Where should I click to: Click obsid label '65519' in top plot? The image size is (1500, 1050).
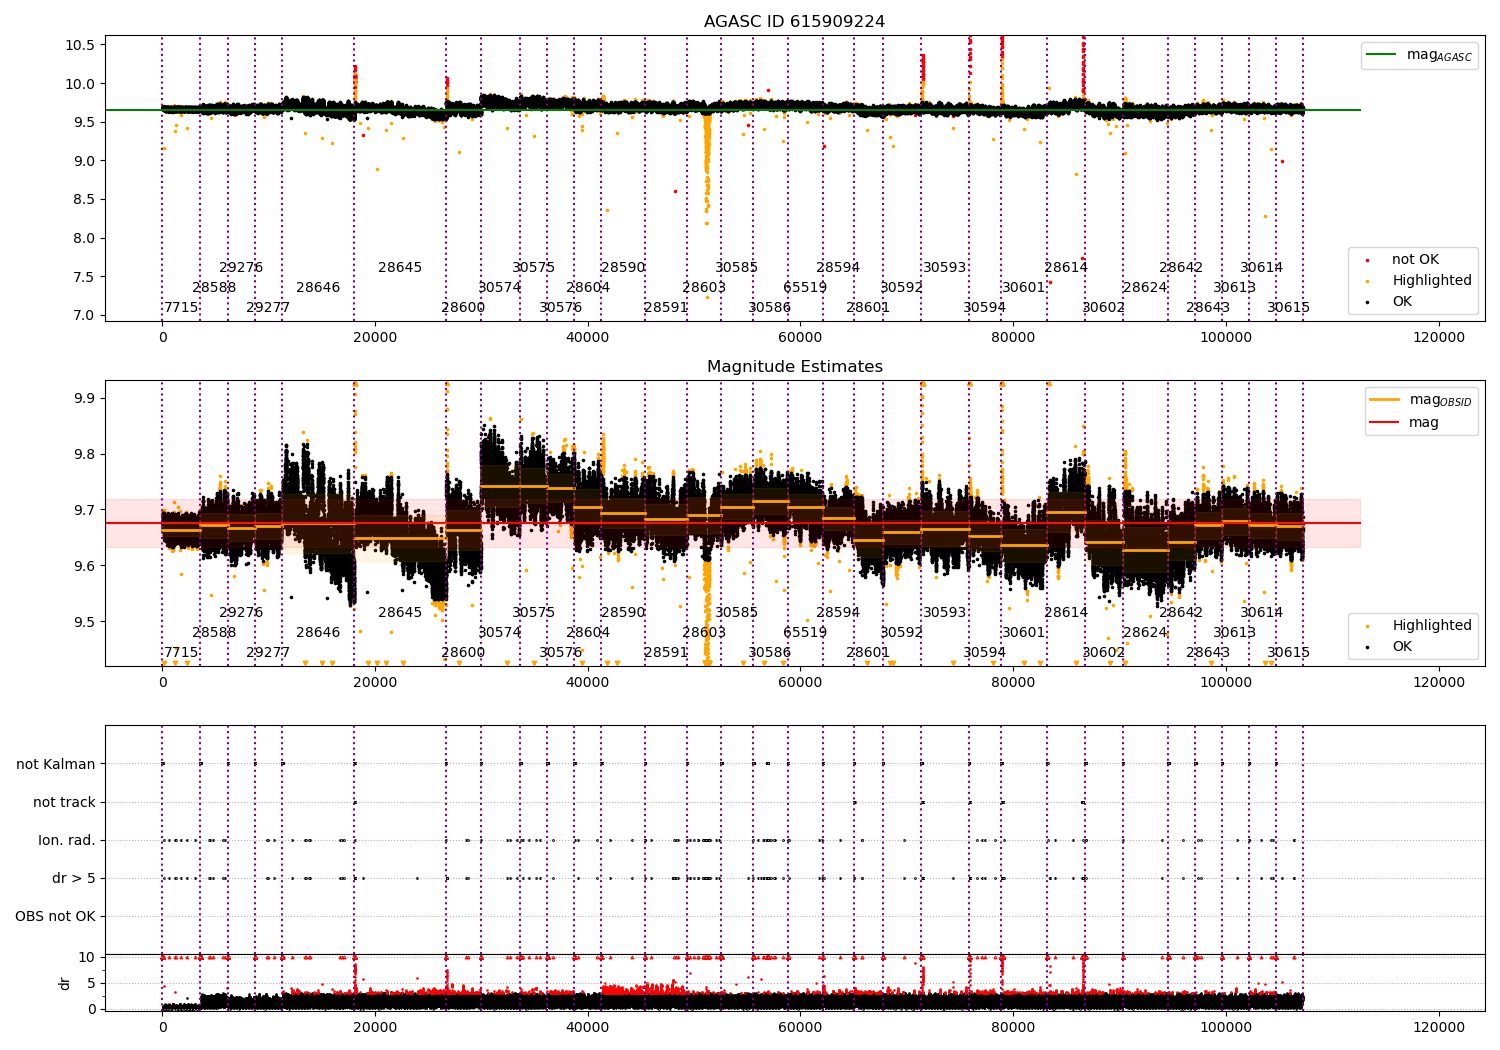click(805, 288)
